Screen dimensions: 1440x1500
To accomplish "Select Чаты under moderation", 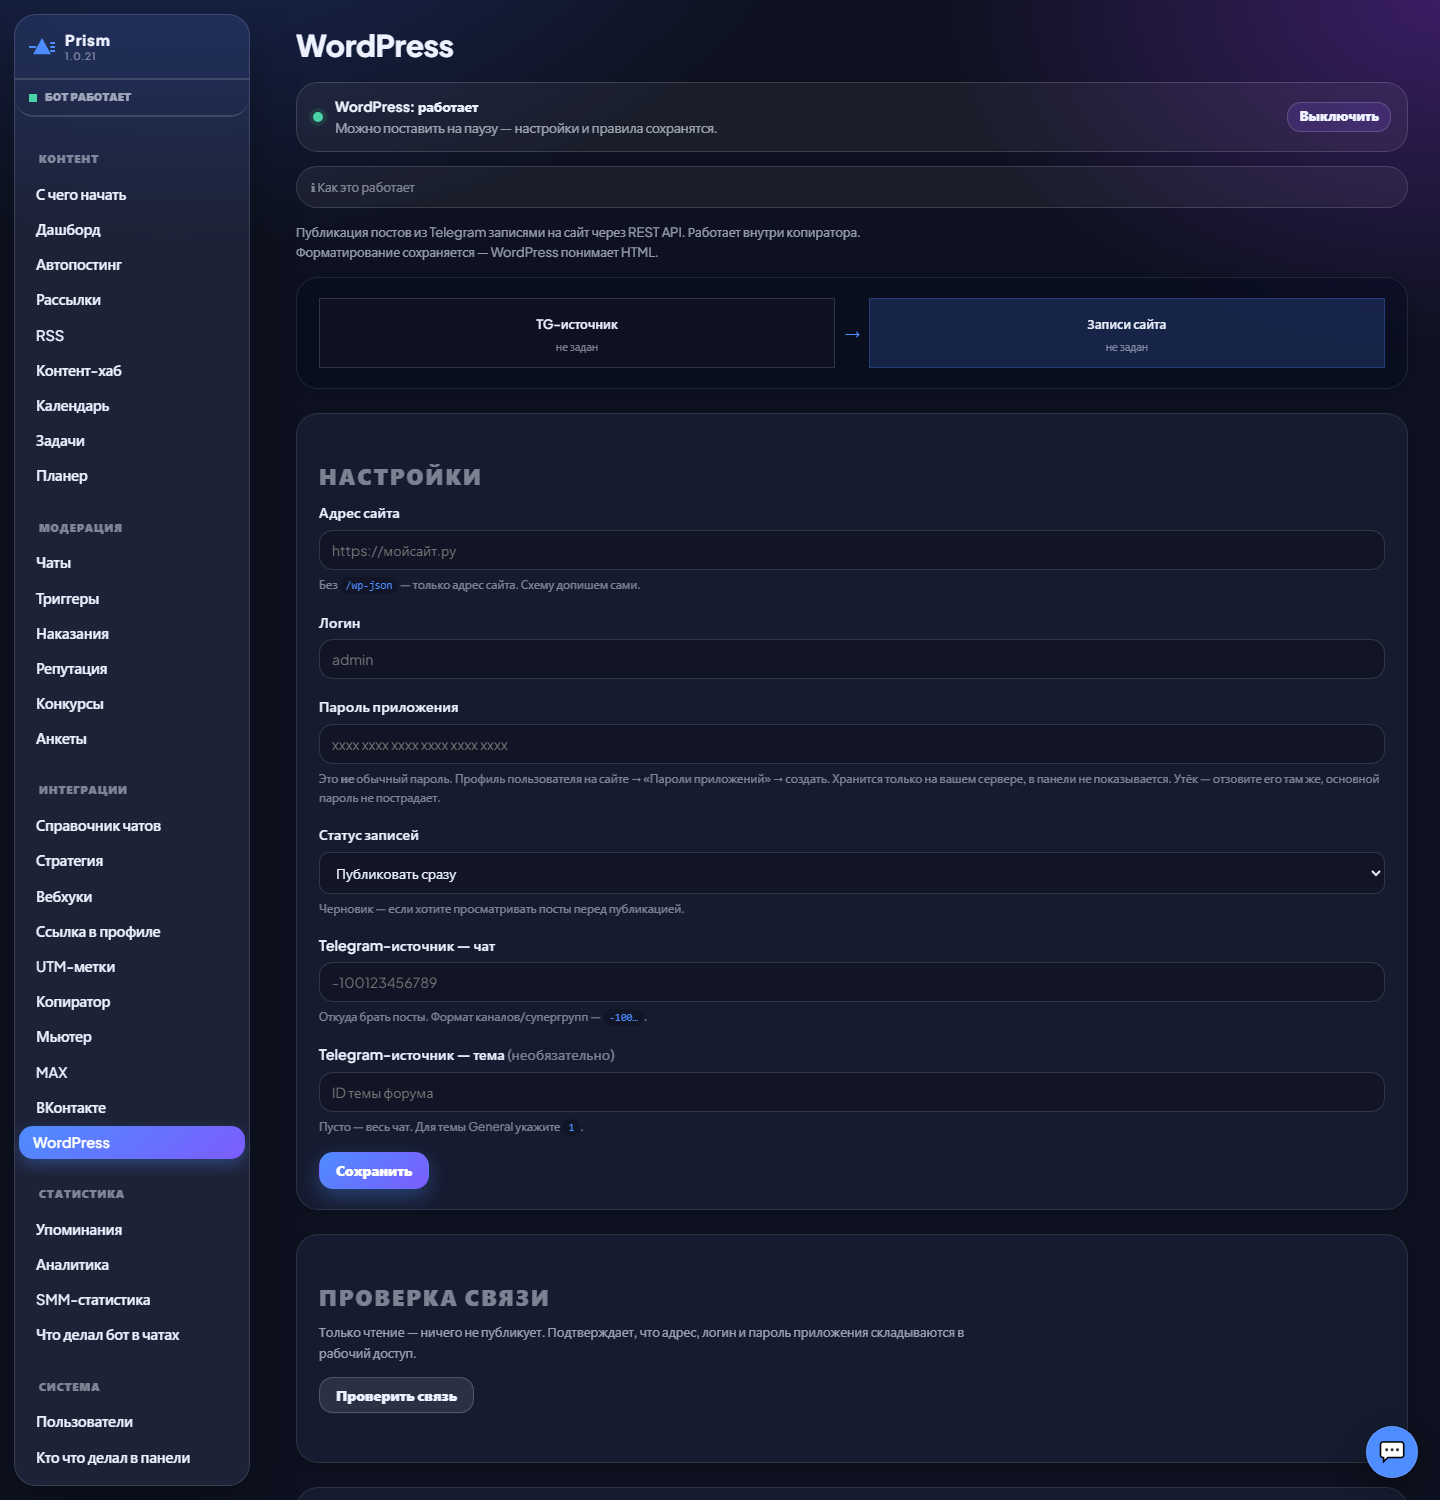I will (54, 563).
